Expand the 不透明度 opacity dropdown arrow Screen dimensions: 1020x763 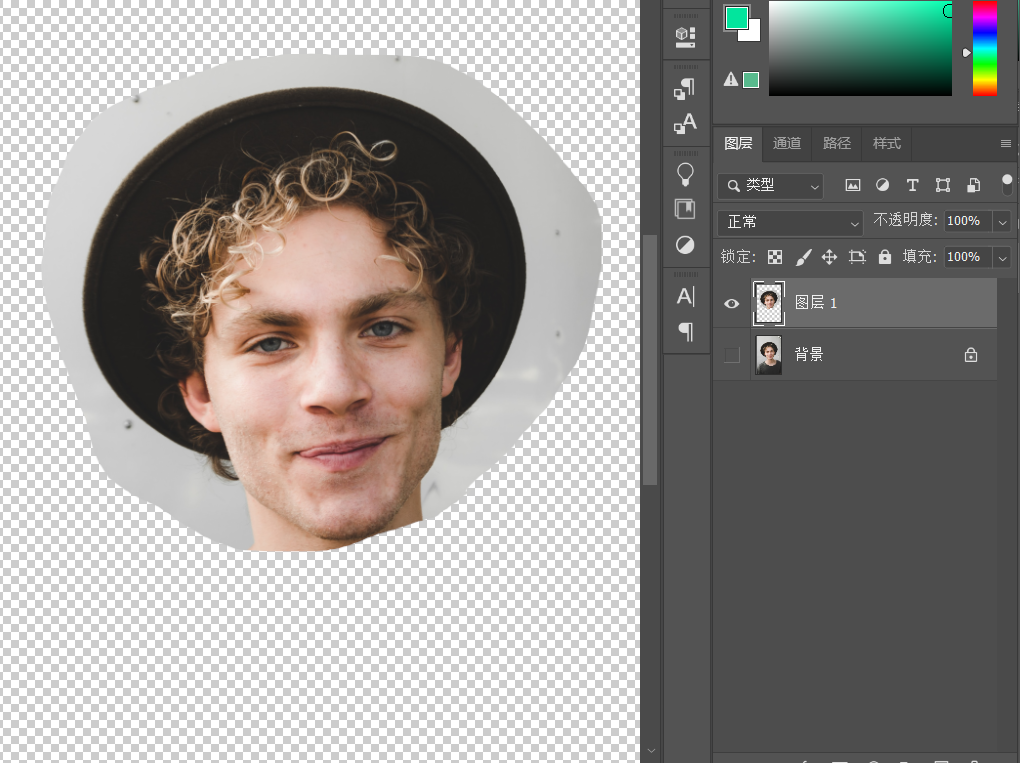(1002, 222)
